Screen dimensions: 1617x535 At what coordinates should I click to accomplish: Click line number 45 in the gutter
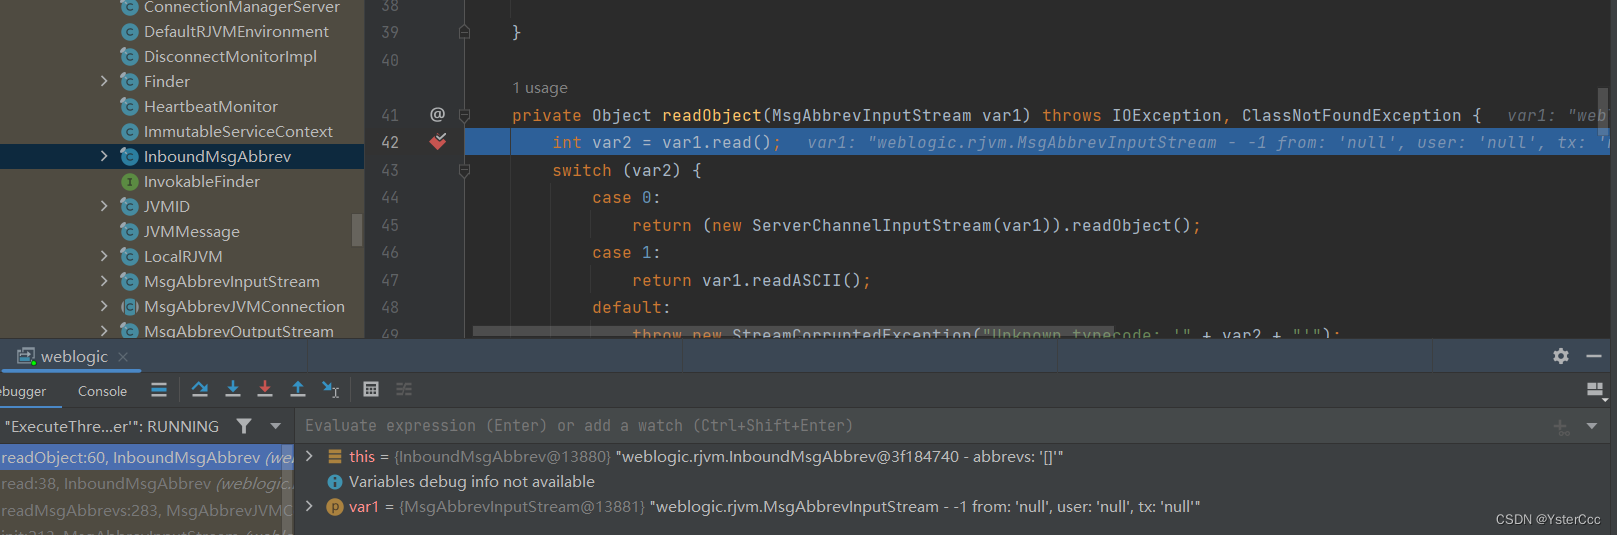(390, 226)
